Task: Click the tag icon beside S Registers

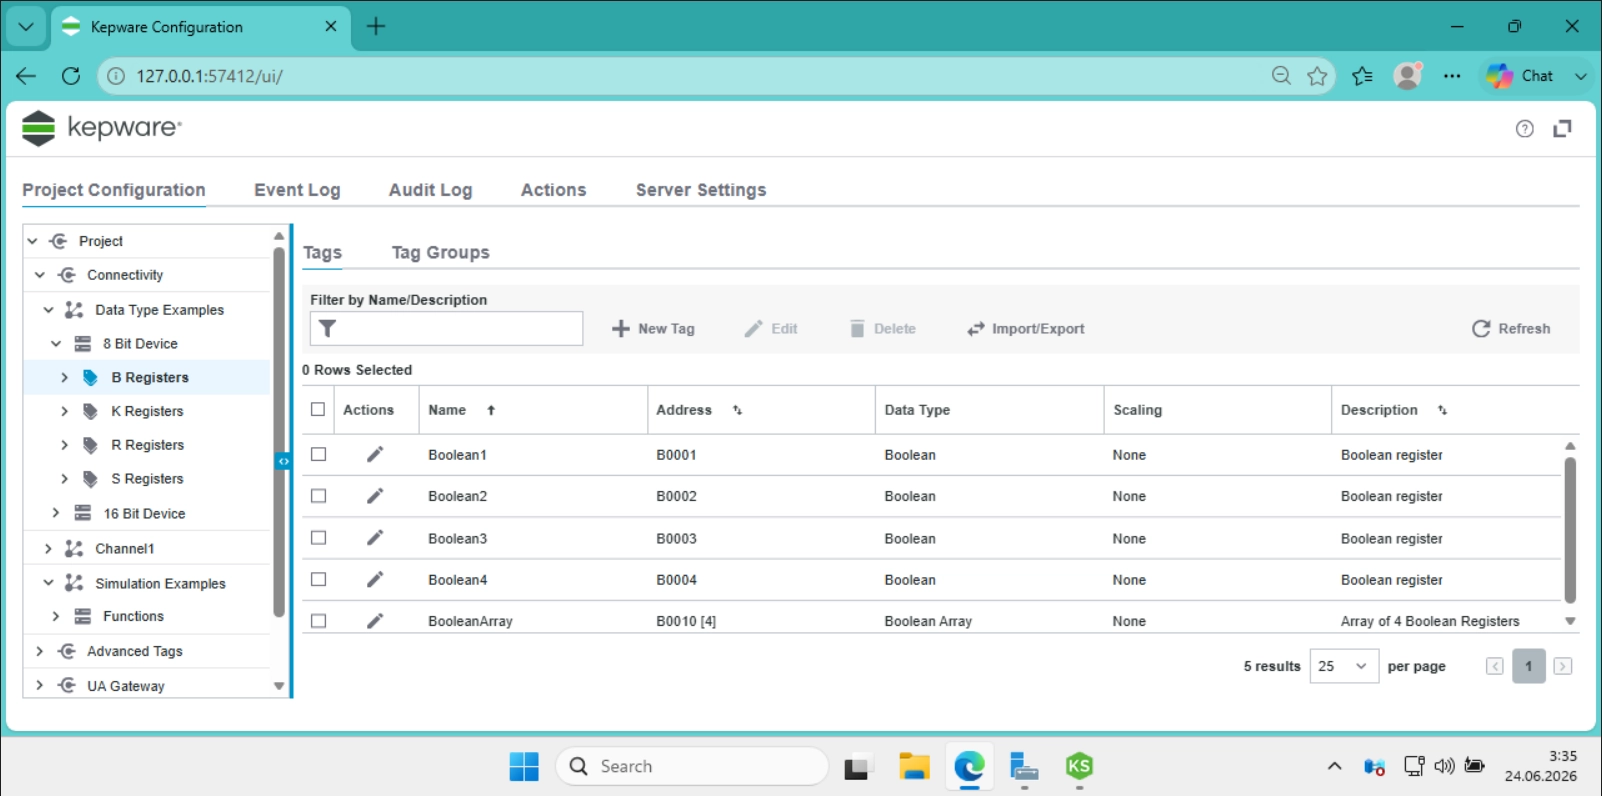Action: coord(90,479)
